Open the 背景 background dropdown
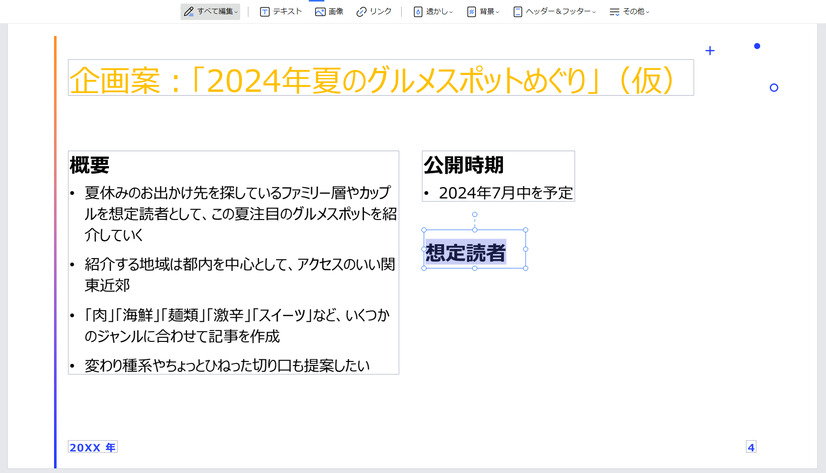 (483, 12)
